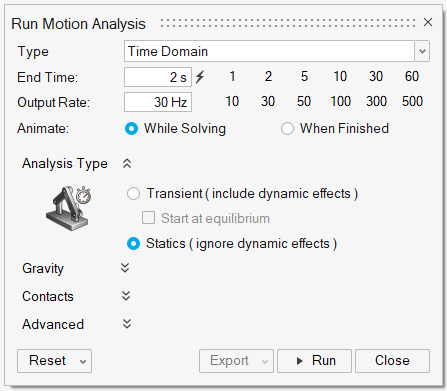Image resolution: width=447 pixels, height=391 pixels.
Task: Click the mechanism stopwatch analysis icon
Action: click(68, 208)
